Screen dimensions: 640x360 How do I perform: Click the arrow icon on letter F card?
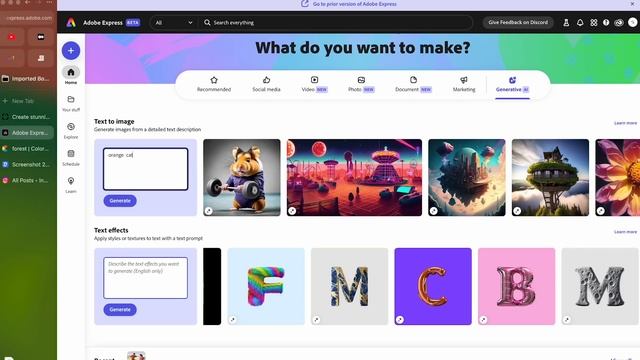click(233, 320)
